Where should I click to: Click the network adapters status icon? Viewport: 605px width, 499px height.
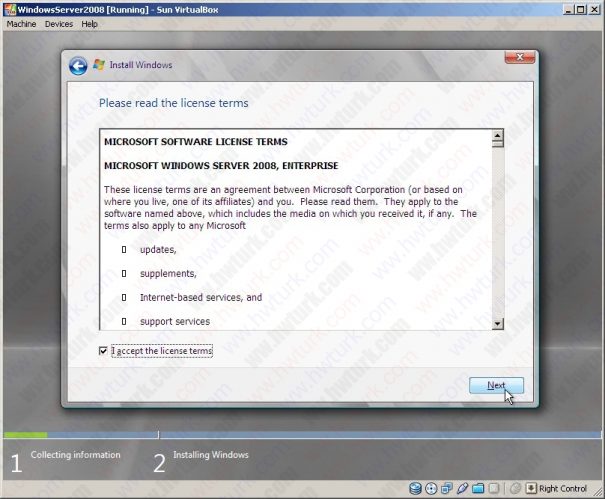(x=447, y=489)
